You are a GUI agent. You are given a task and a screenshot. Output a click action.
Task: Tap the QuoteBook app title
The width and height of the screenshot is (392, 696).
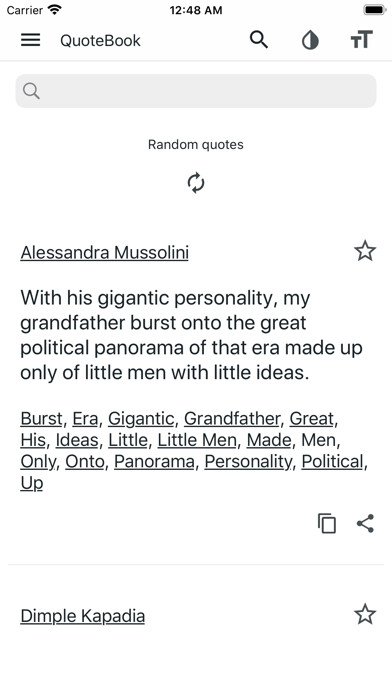coord(100,40)
